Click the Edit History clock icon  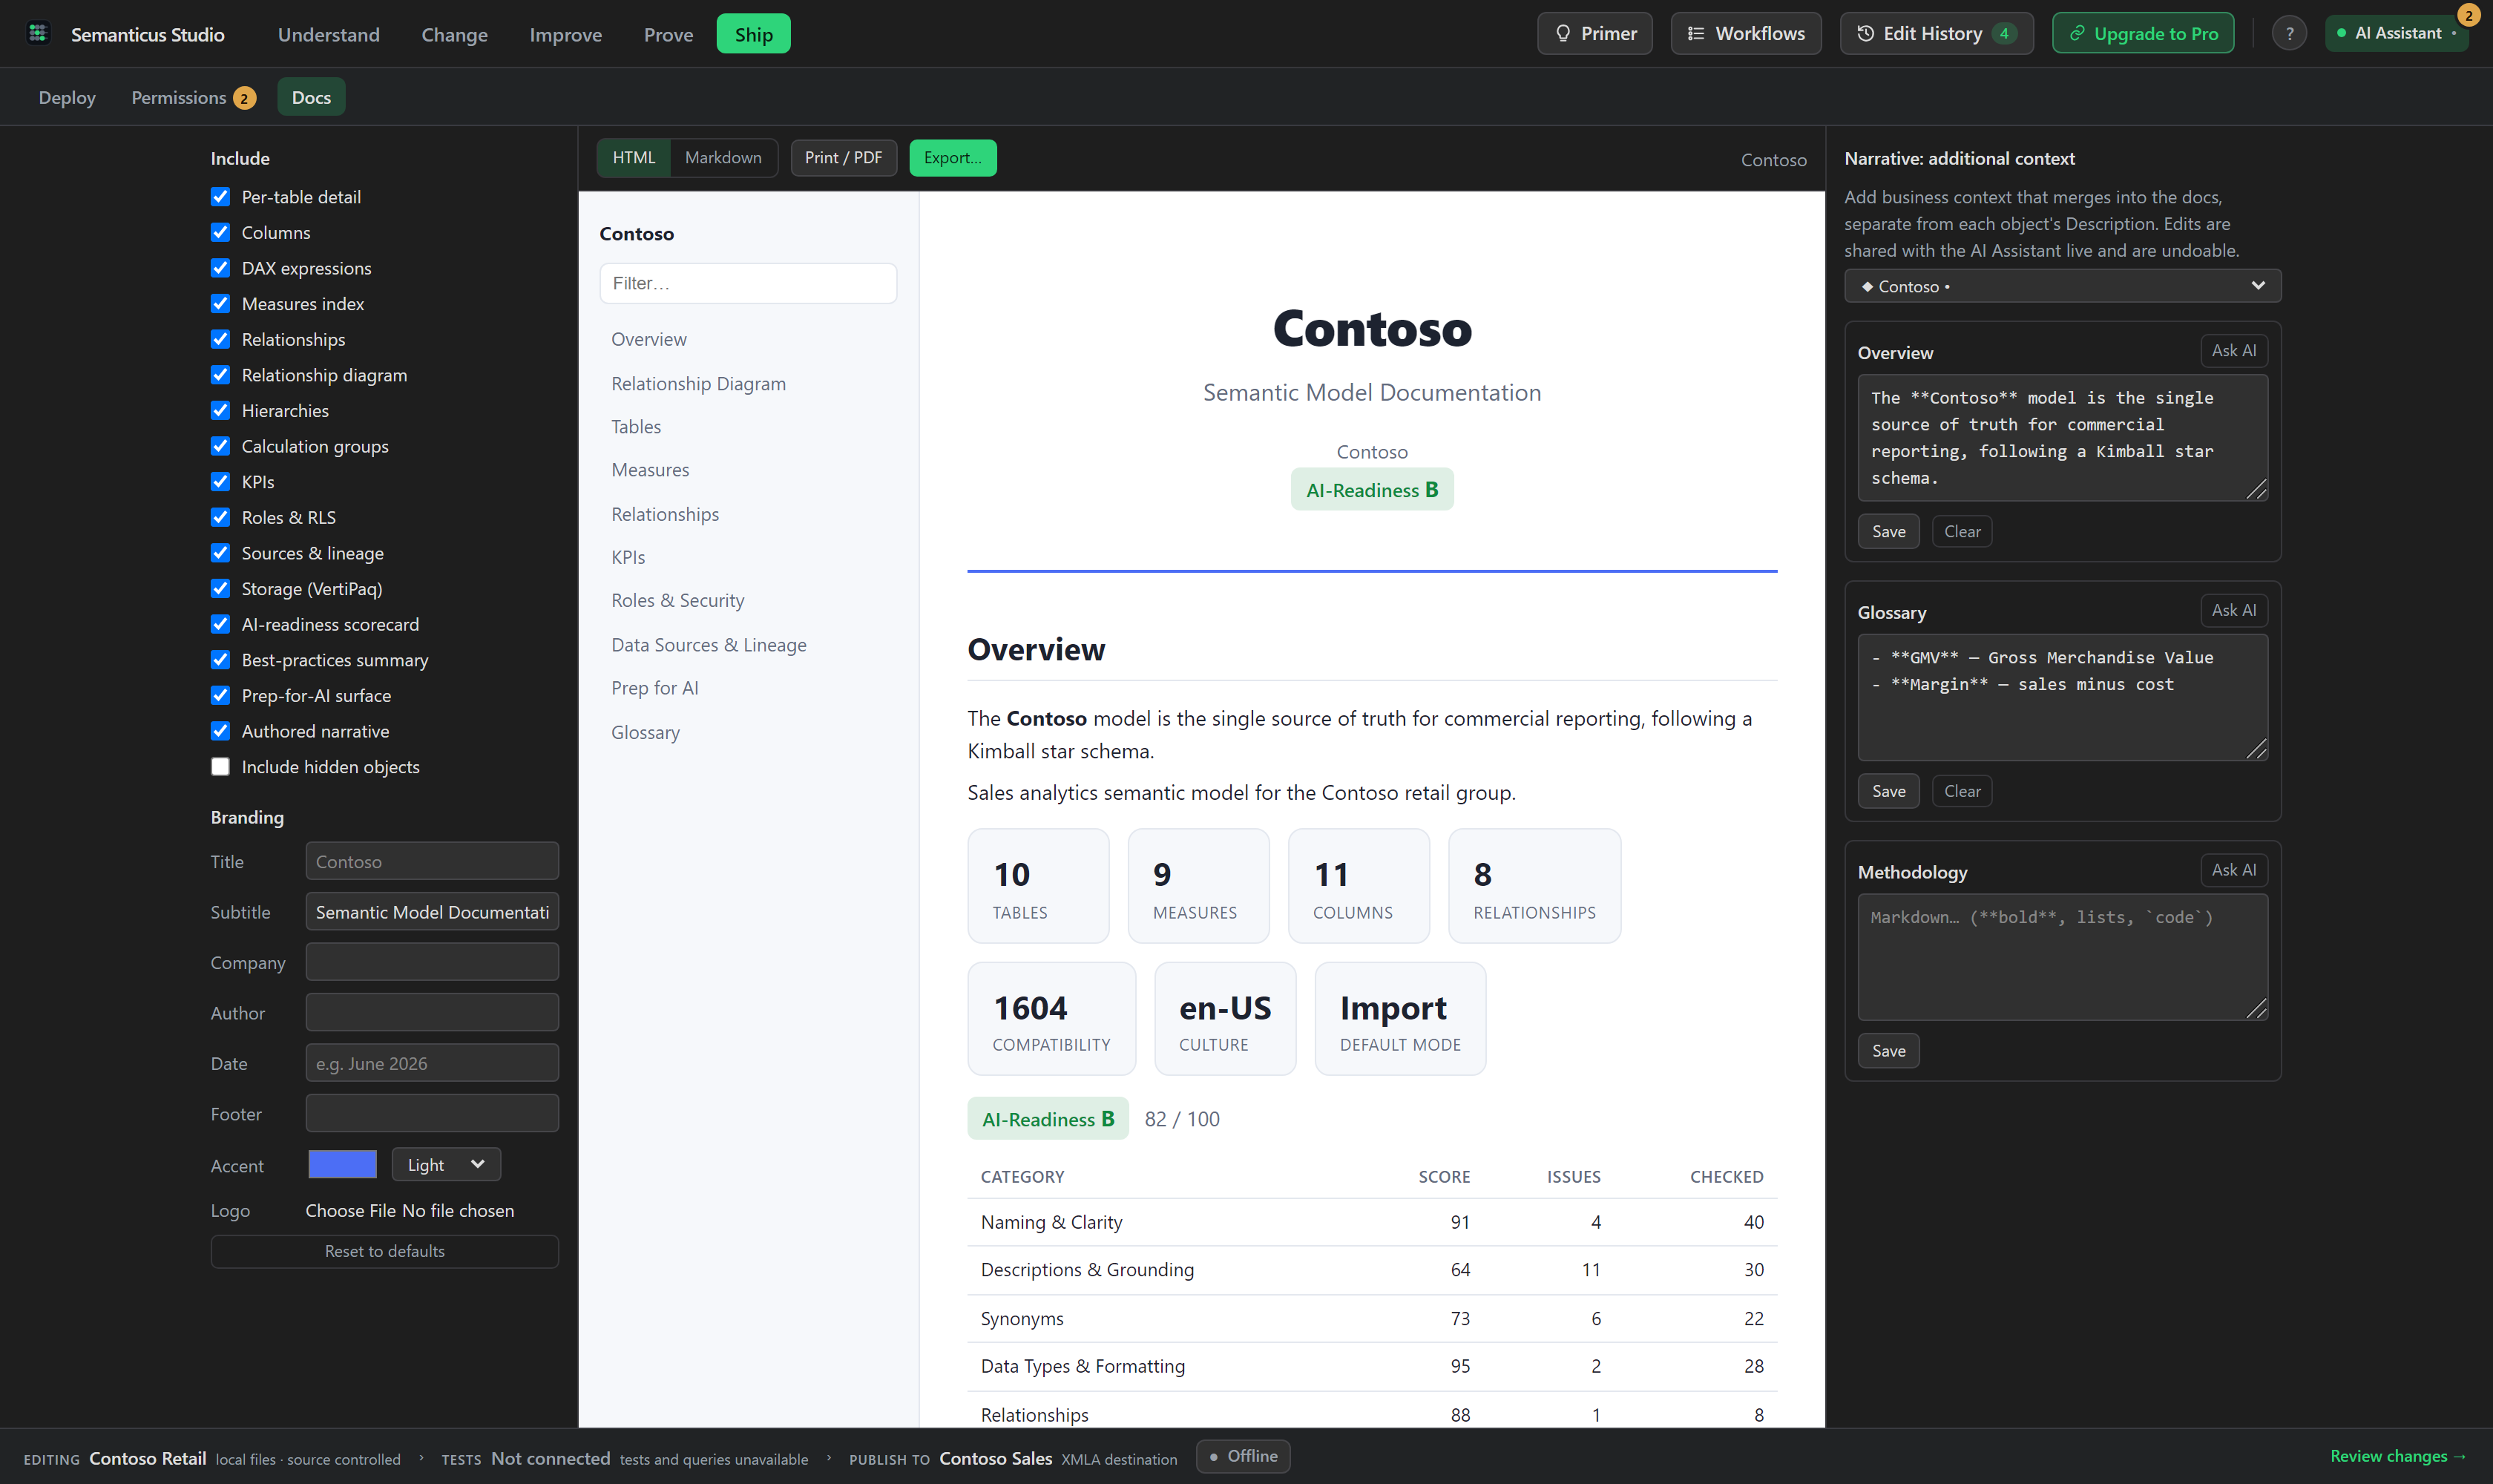[x=1865, y=33]
